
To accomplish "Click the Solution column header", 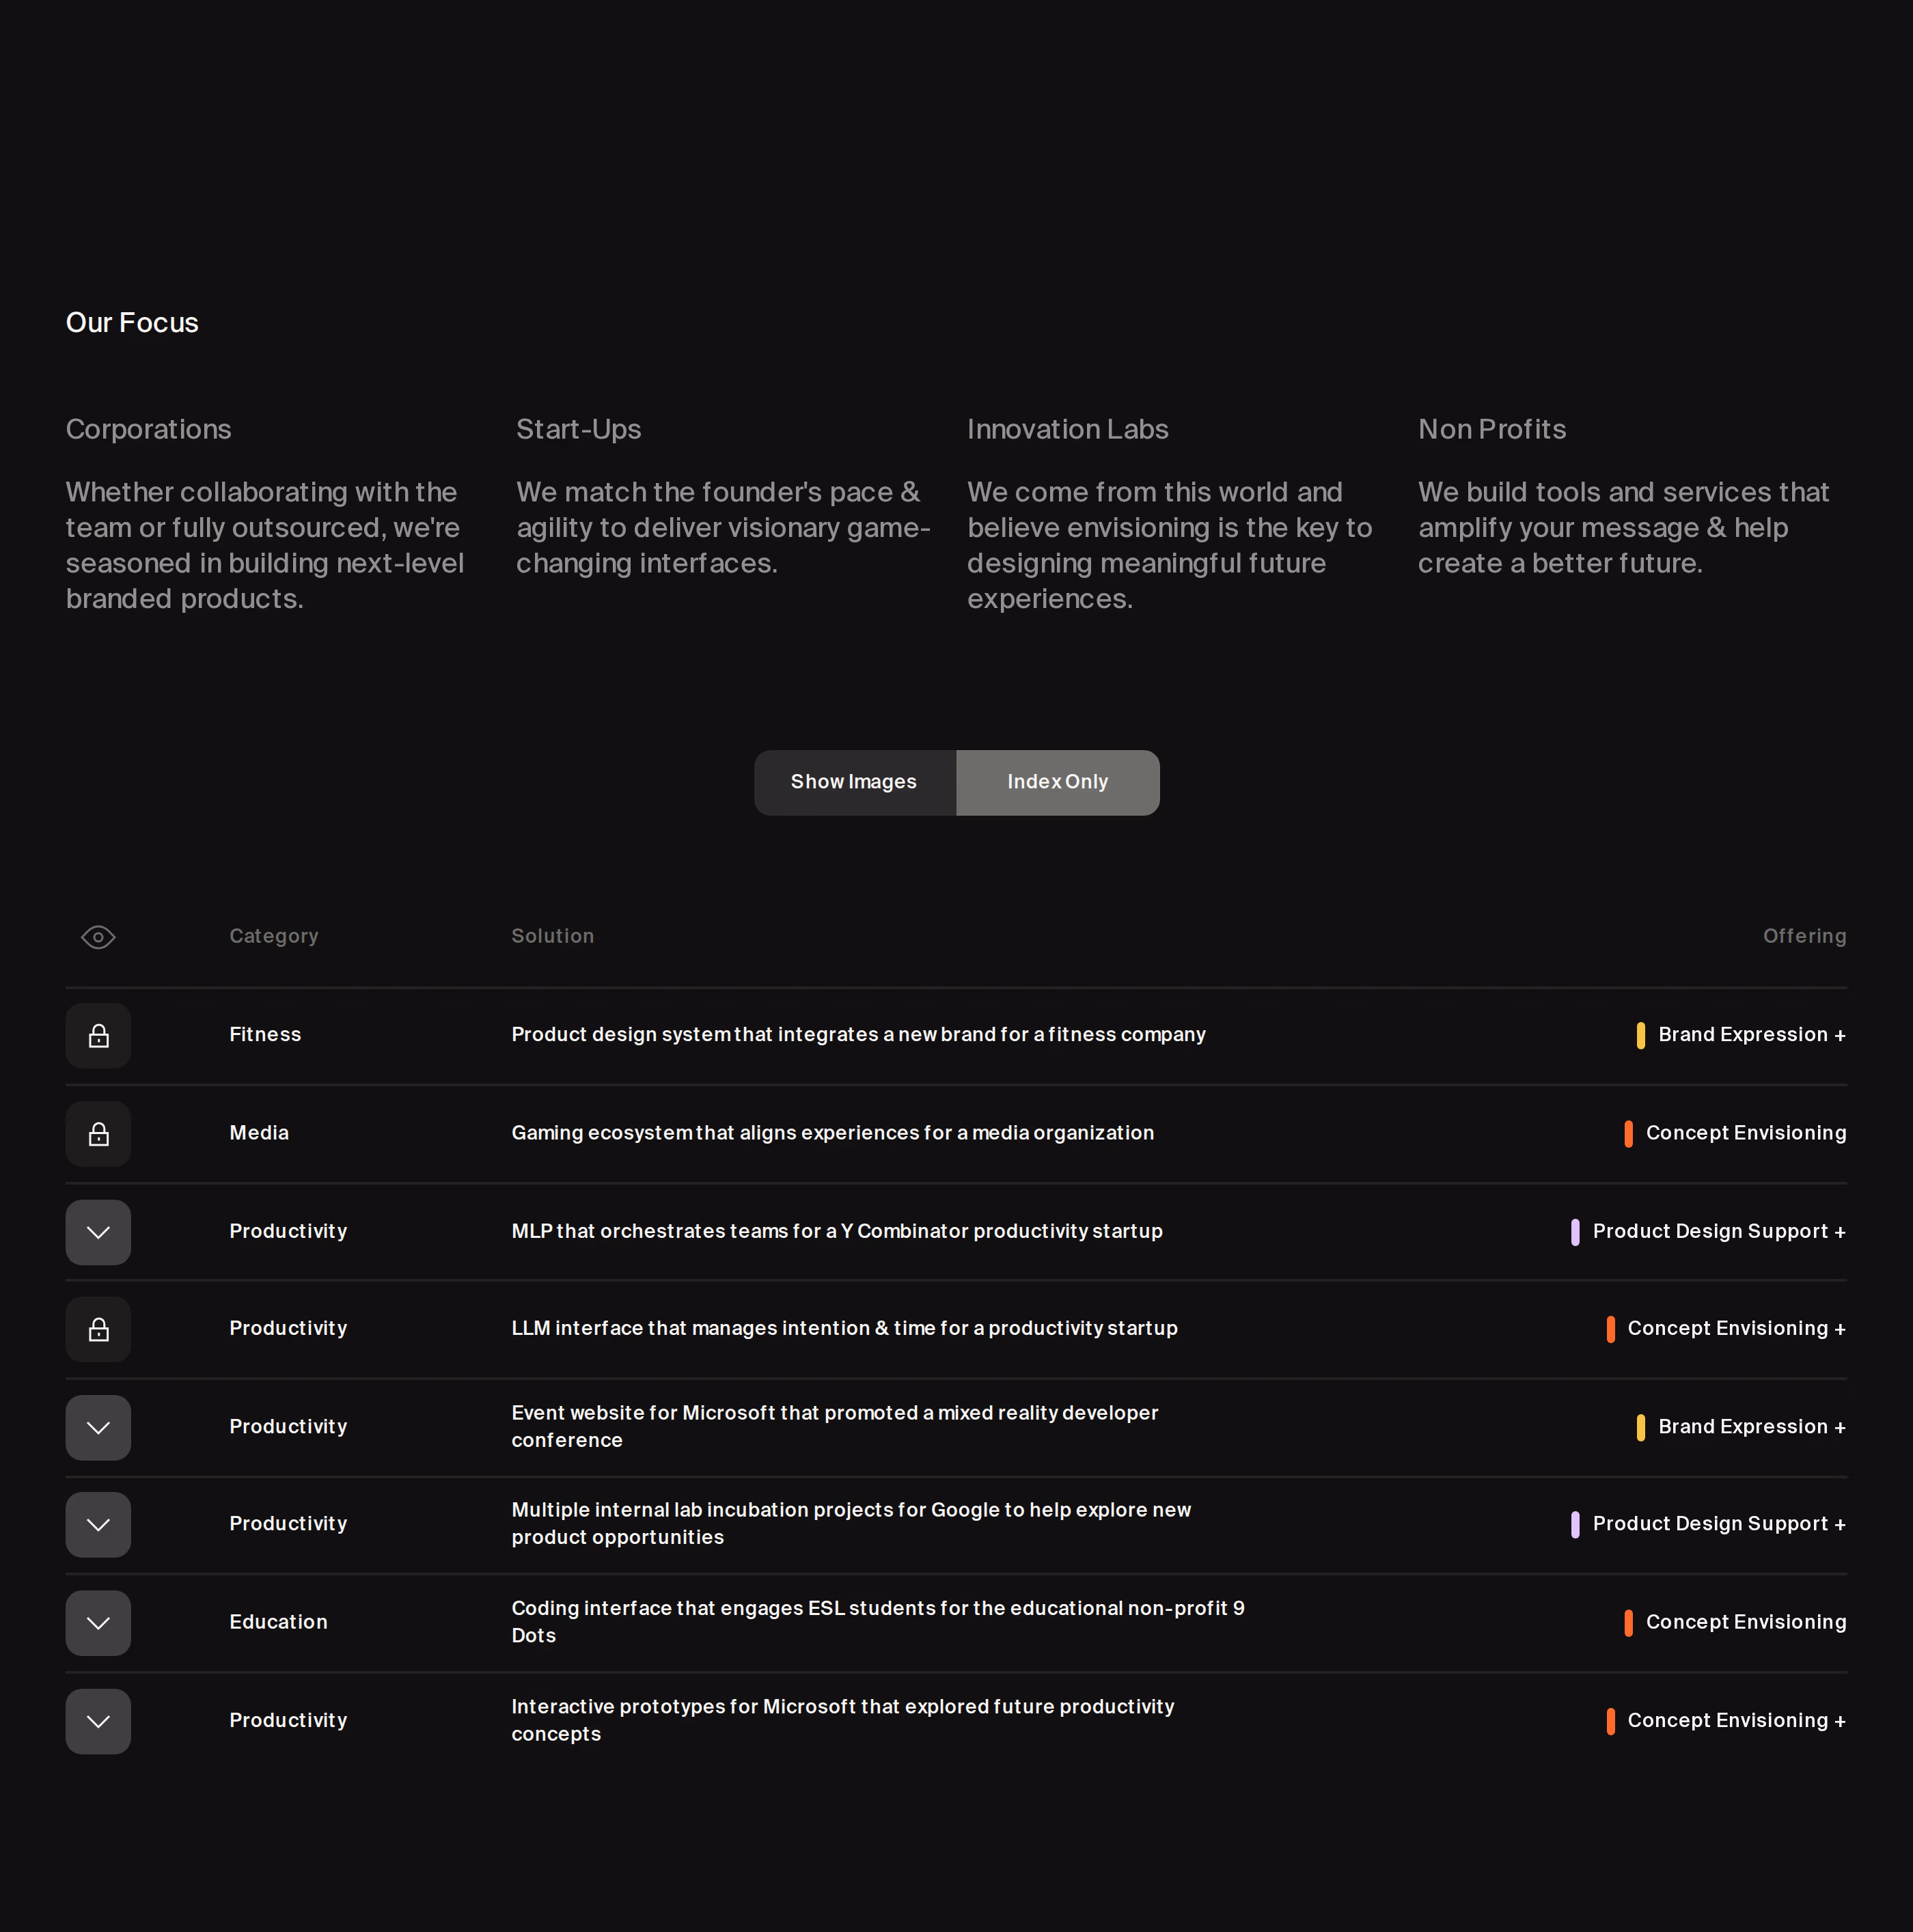I will (553, 936).
